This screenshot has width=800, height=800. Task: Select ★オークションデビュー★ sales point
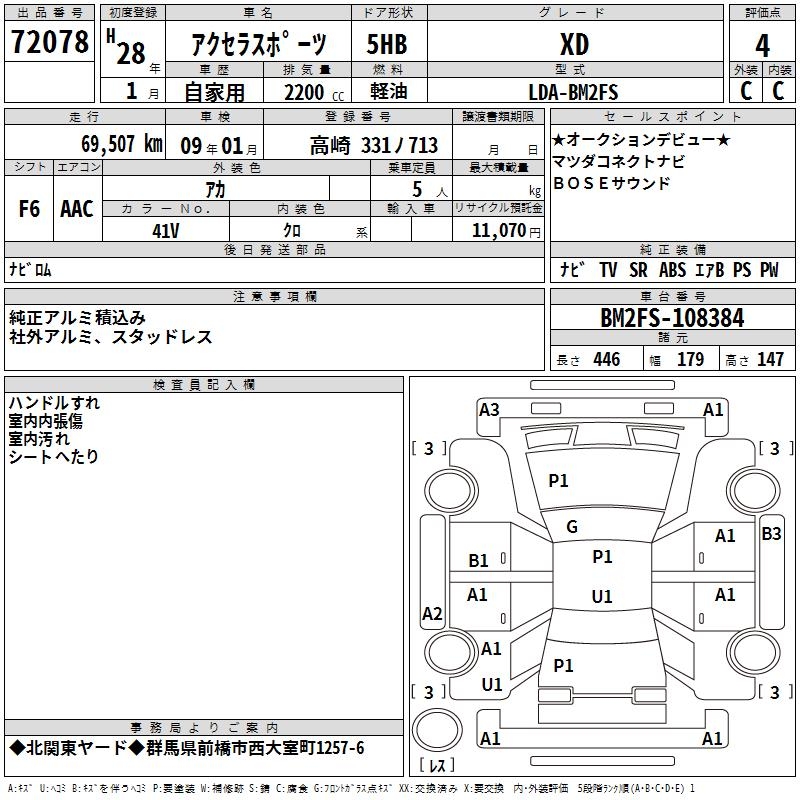pyautogui.click(x=641, y=139)
